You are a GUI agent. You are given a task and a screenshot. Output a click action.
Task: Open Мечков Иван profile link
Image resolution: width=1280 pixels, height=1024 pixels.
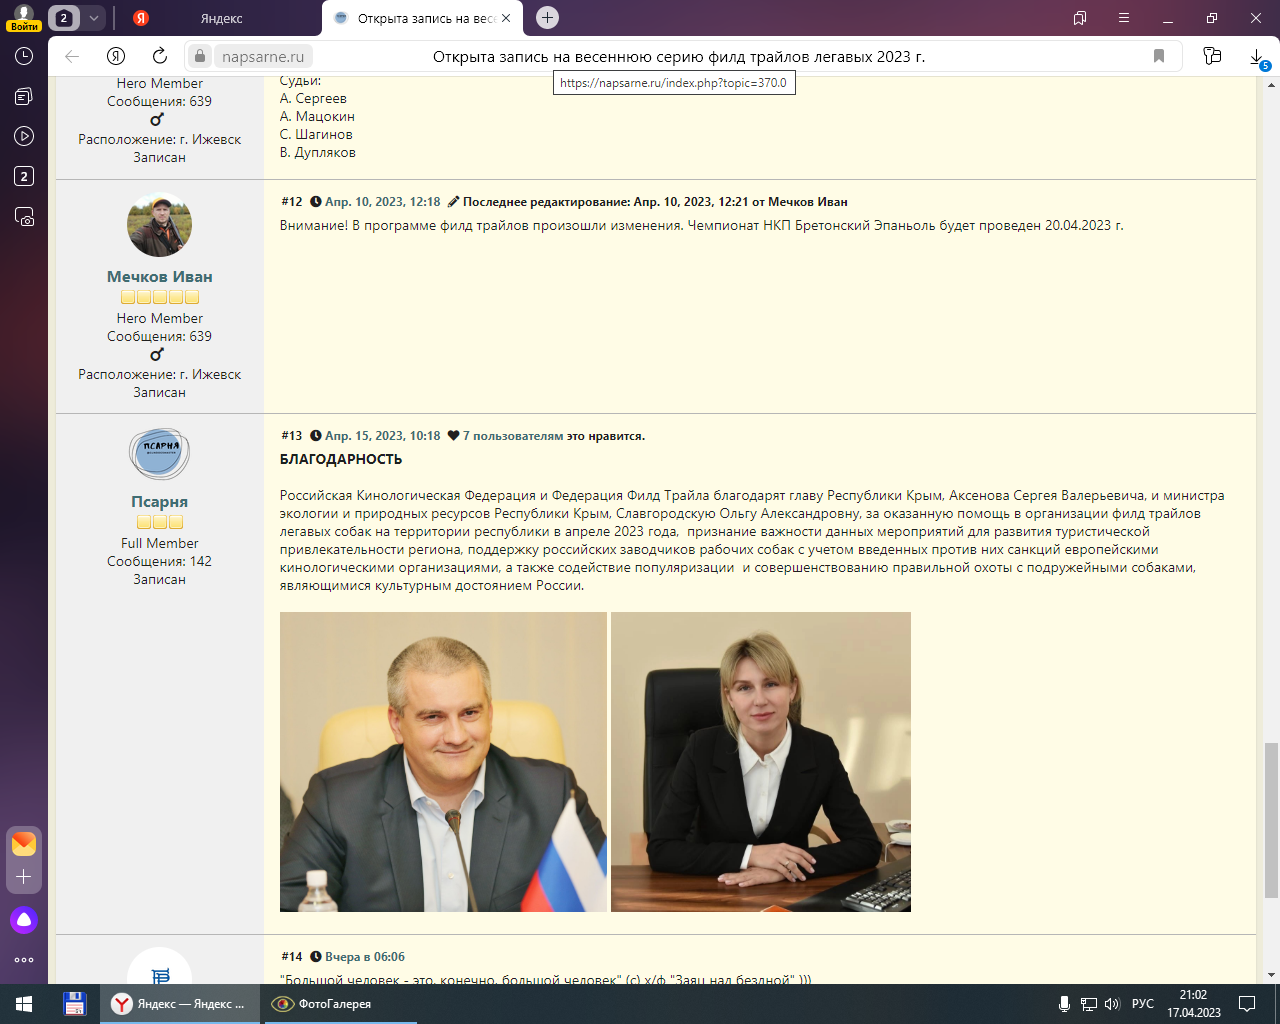[x=159, y=277]
